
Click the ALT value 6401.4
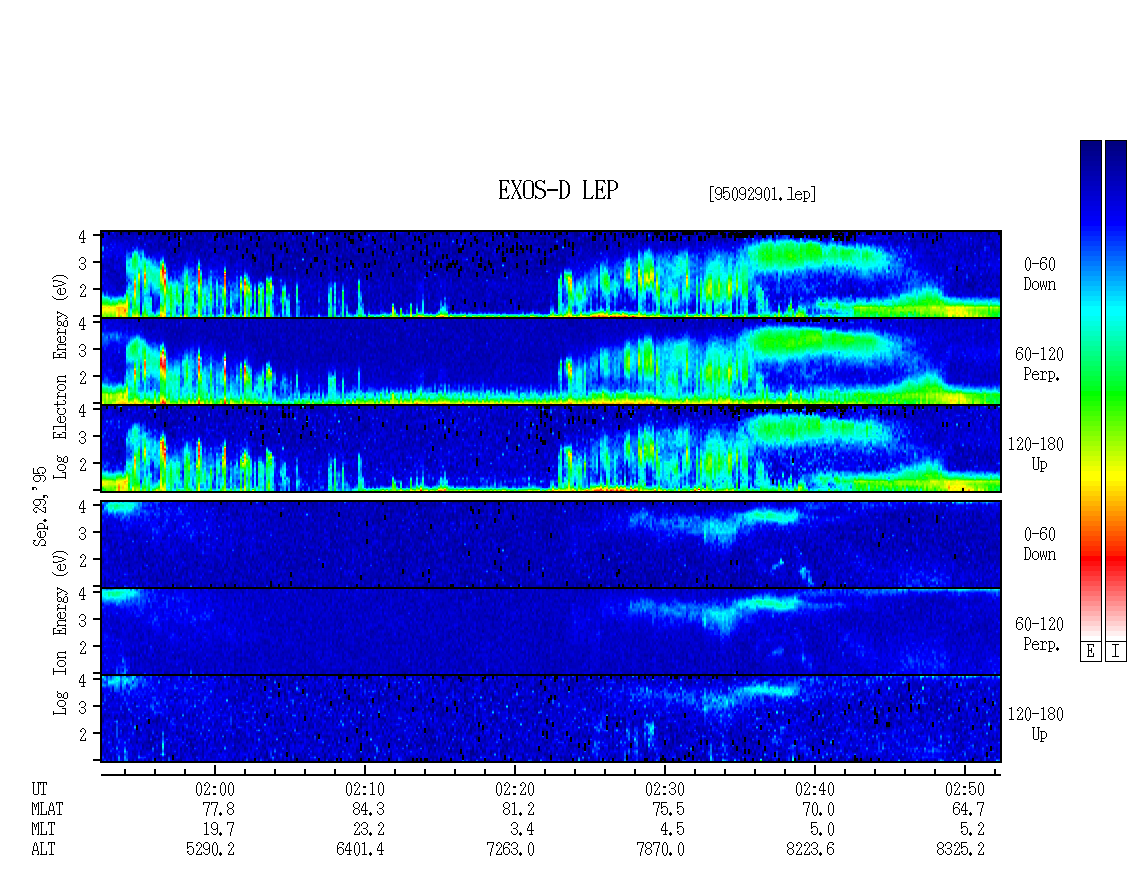(x=360, y=850)
